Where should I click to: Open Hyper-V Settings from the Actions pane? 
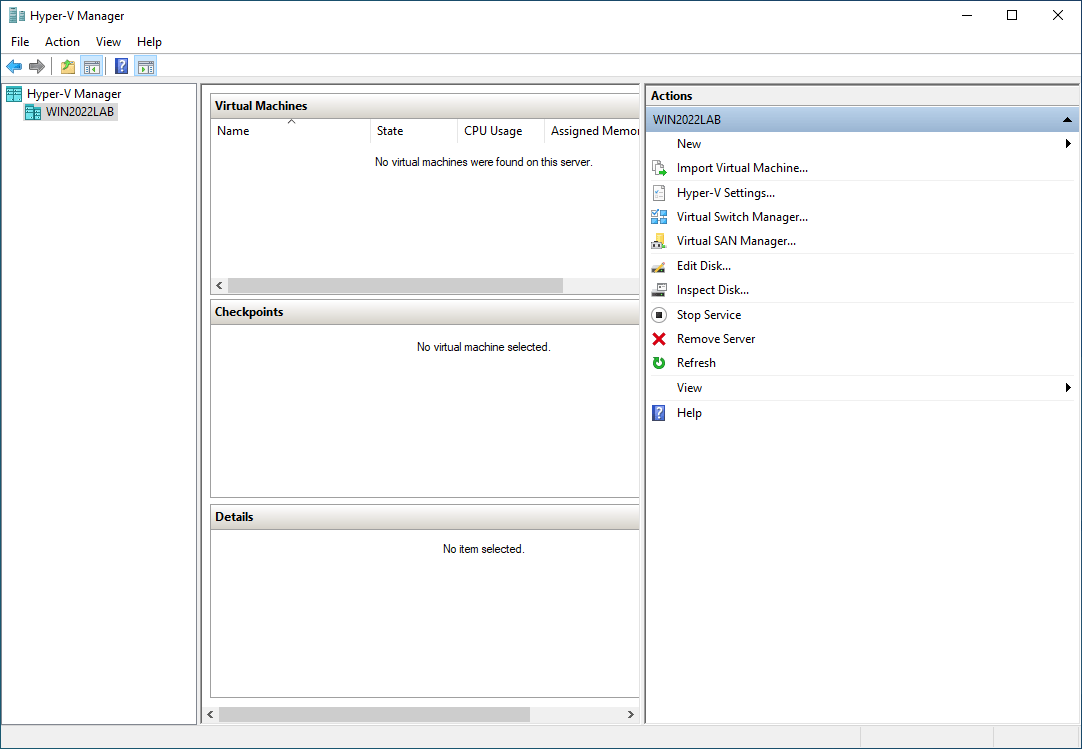pyautogui.click(x=725, y=193)
